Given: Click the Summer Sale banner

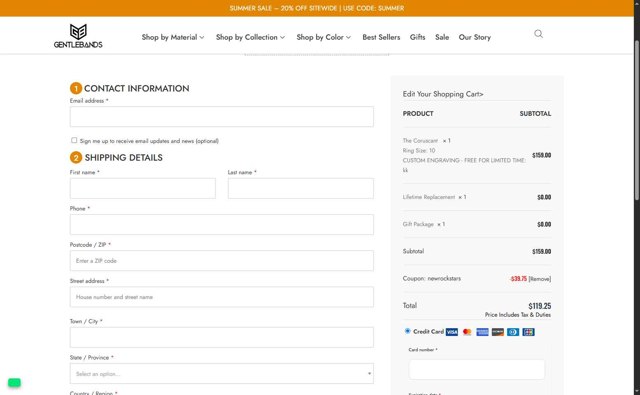Looking at the screenshot, I should click(317, 8).
